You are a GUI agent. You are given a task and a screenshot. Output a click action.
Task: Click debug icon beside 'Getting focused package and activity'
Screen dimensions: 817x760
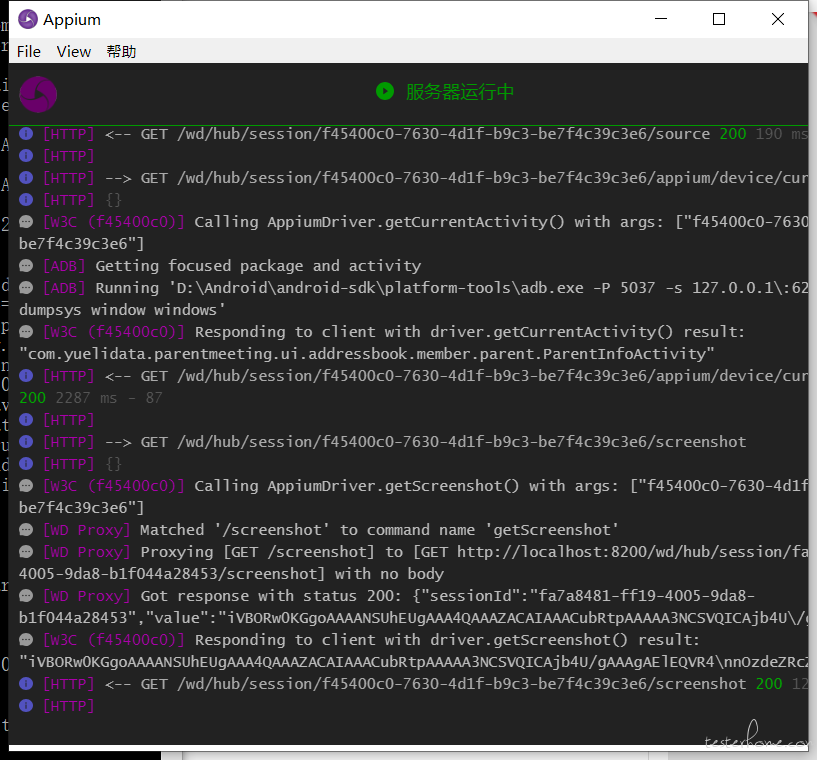coord(26,266)
